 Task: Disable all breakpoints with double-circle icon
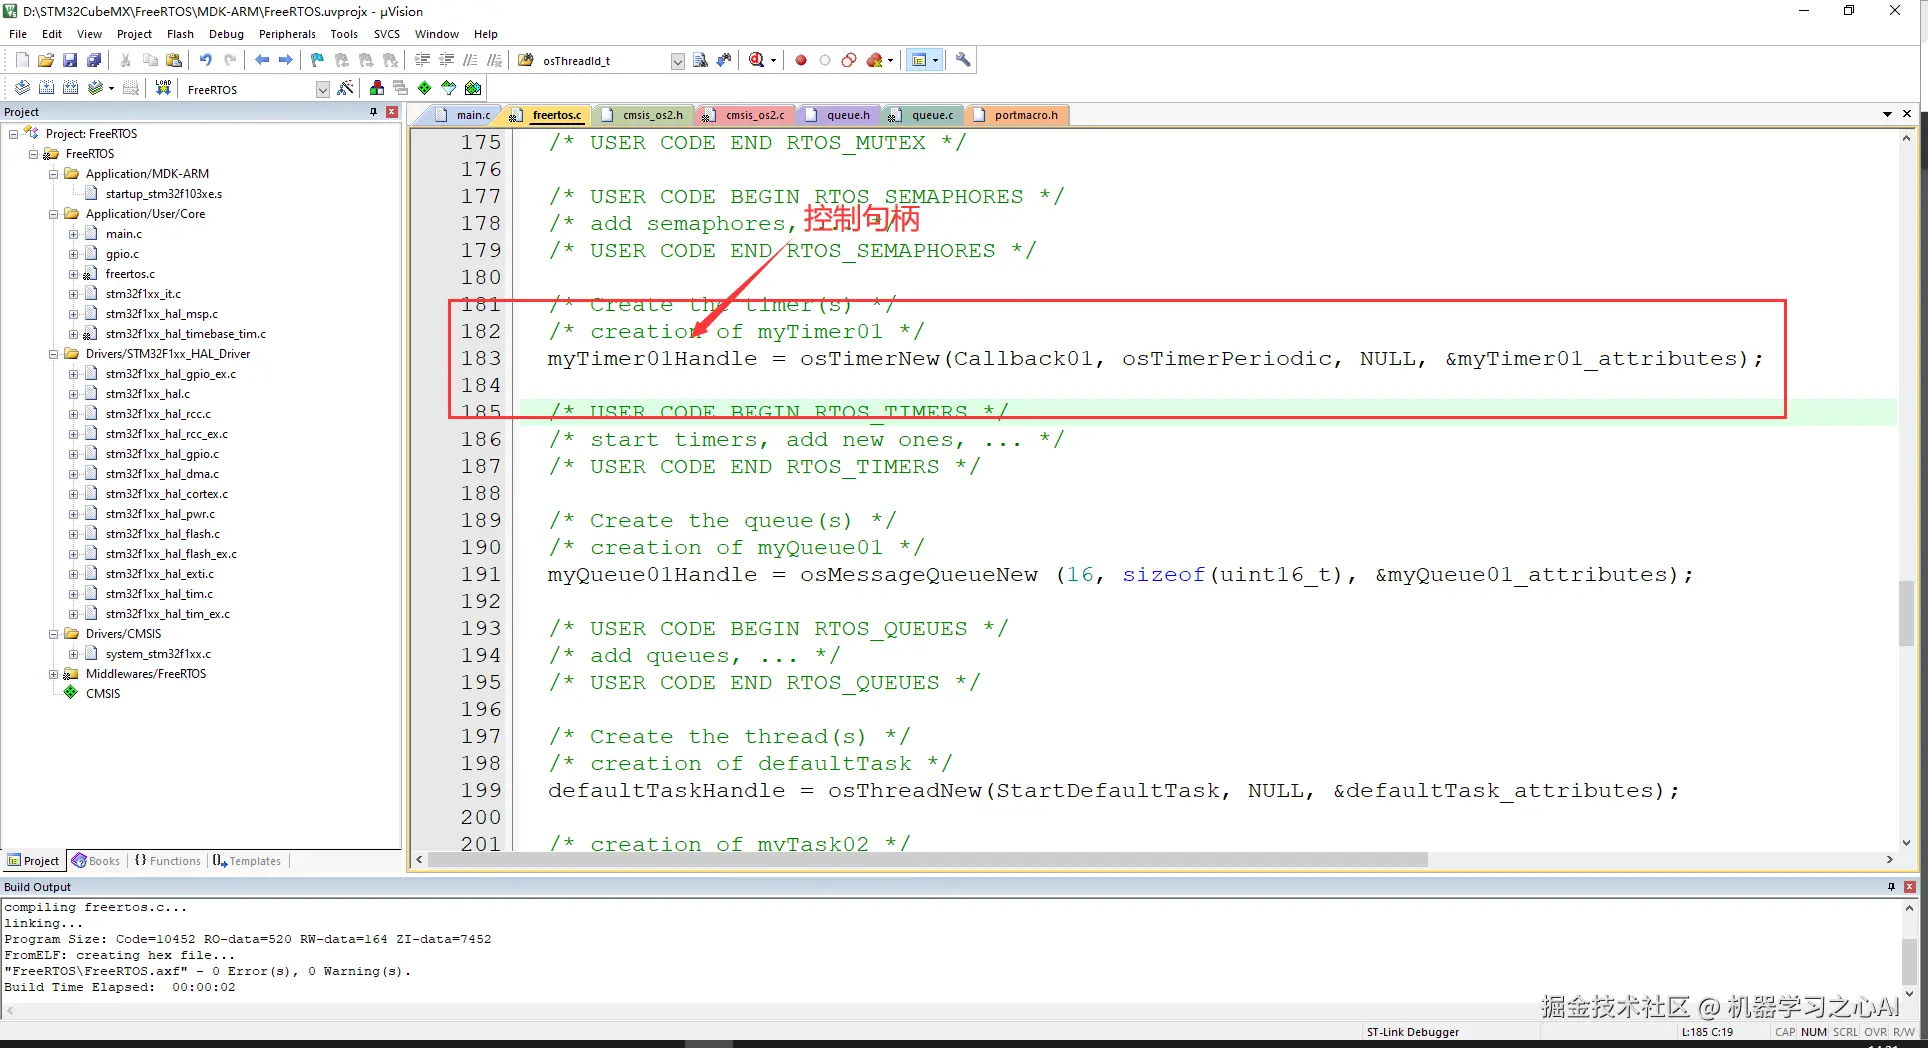click(849, 60)
